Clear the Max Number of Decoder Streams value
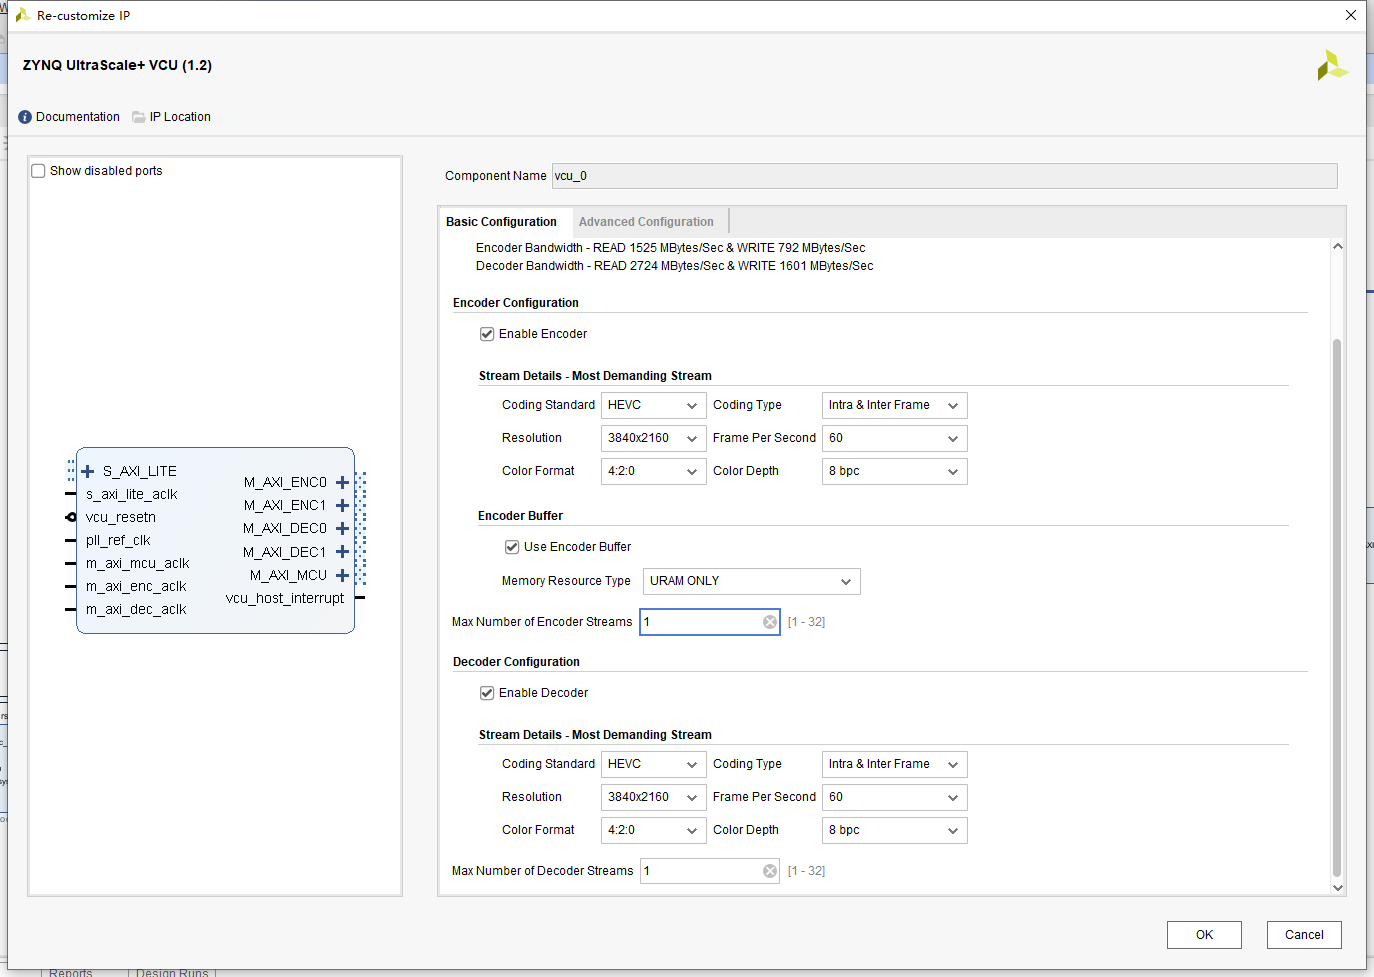The height and width of the screenshot is (977, 1374). [x=770, y=871]
